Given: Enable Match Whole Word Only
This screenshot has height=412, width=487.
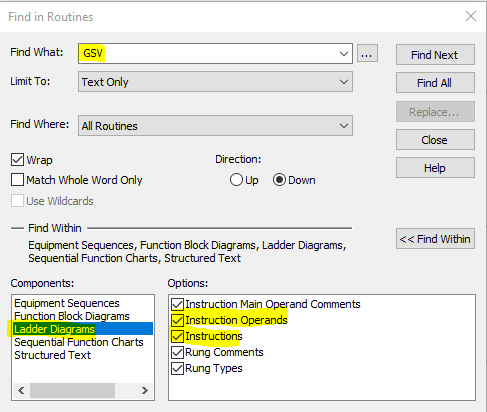Looking at the screenshot, I should [x=17, y=180].
